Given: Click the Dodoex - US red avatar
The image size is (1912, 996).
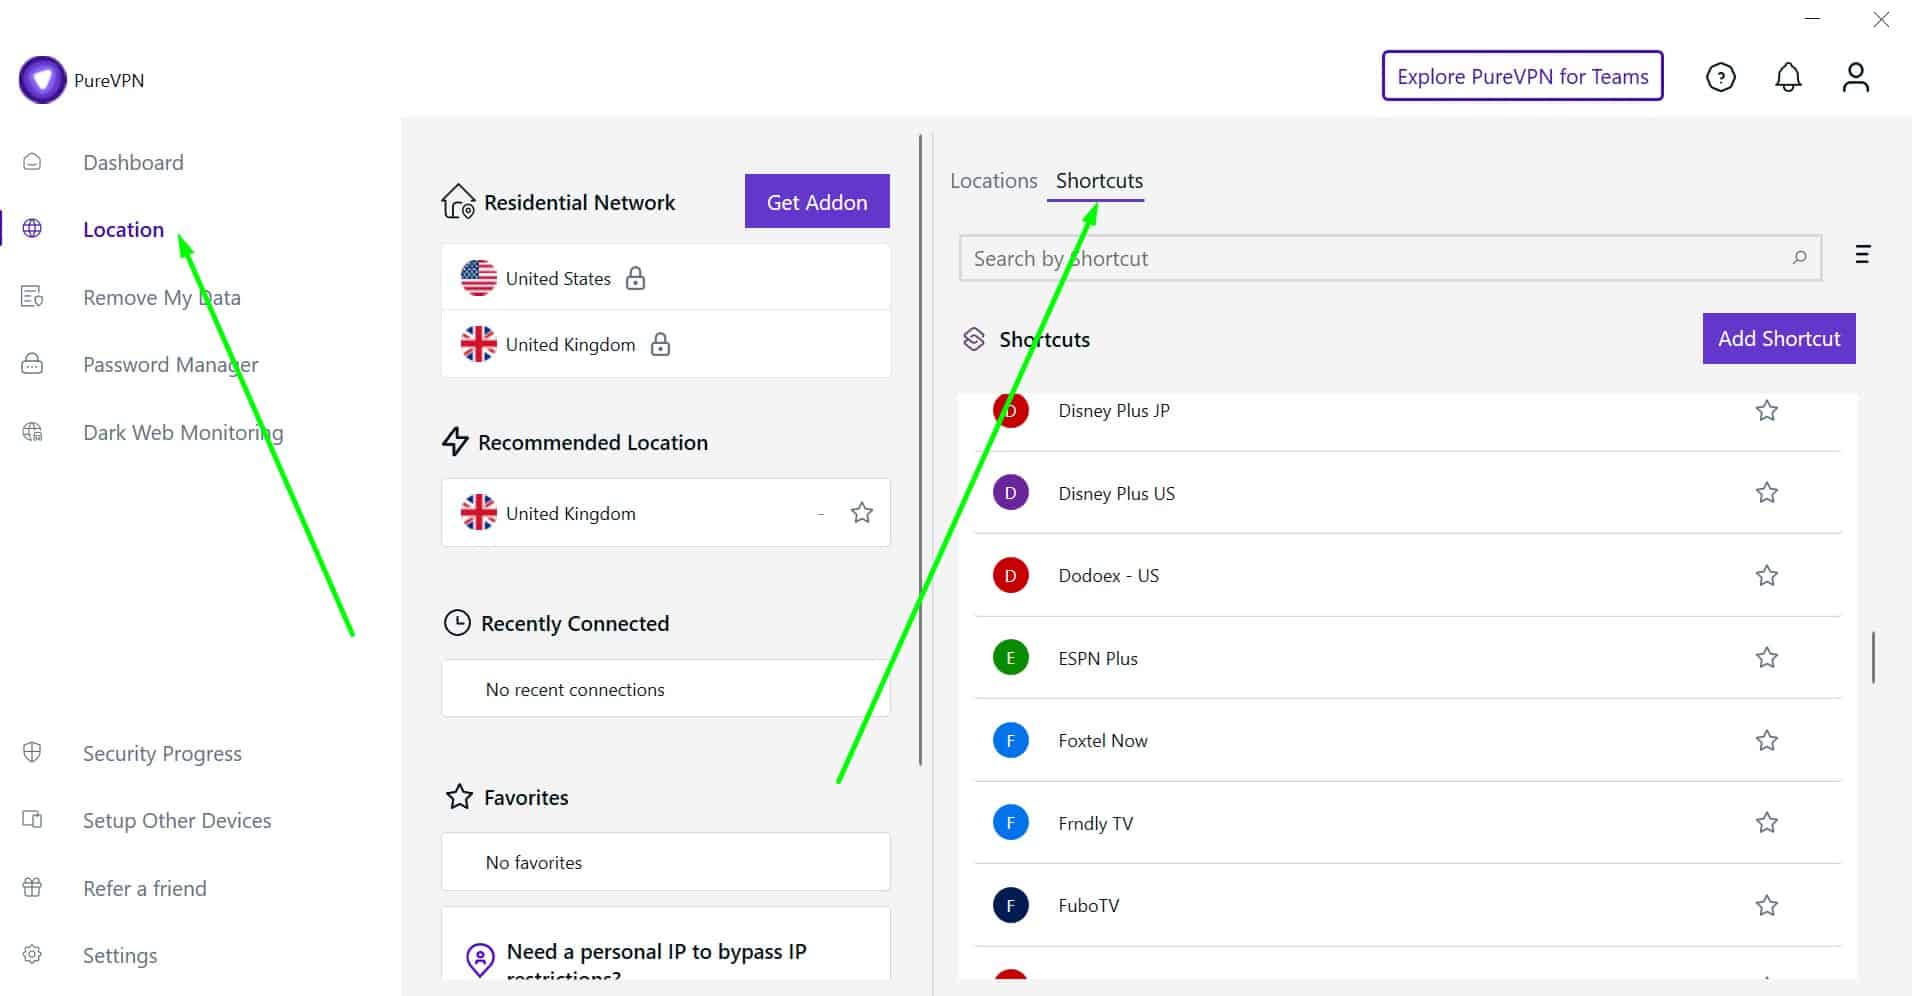Looking at the screenshot, I should click(1010, 575).
